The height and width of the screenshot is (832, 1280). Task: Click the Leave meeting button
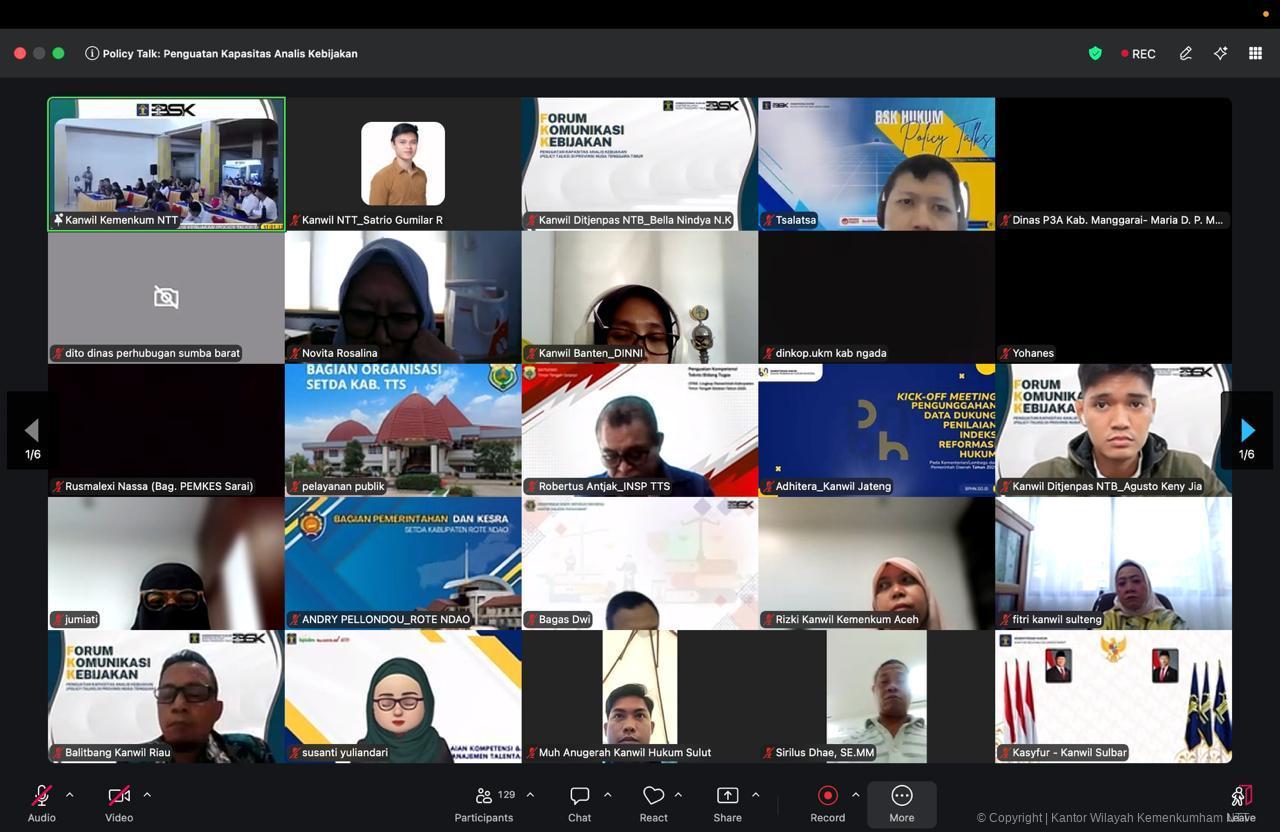coord(1240,803)
